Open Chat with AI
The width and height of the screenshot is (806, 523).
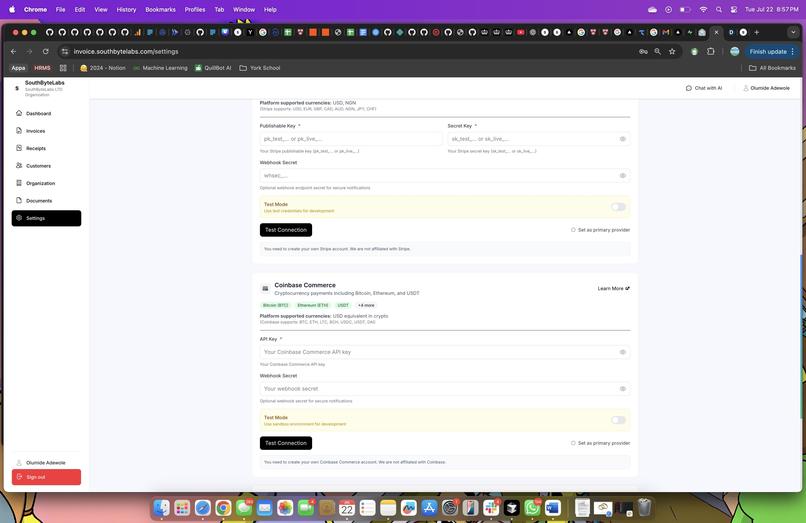tap(704, 88)
